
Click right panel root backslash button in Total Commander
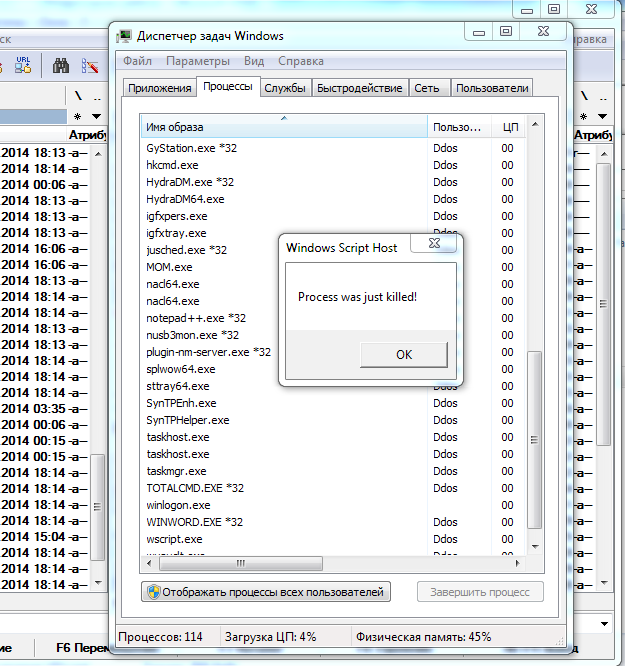585,96
